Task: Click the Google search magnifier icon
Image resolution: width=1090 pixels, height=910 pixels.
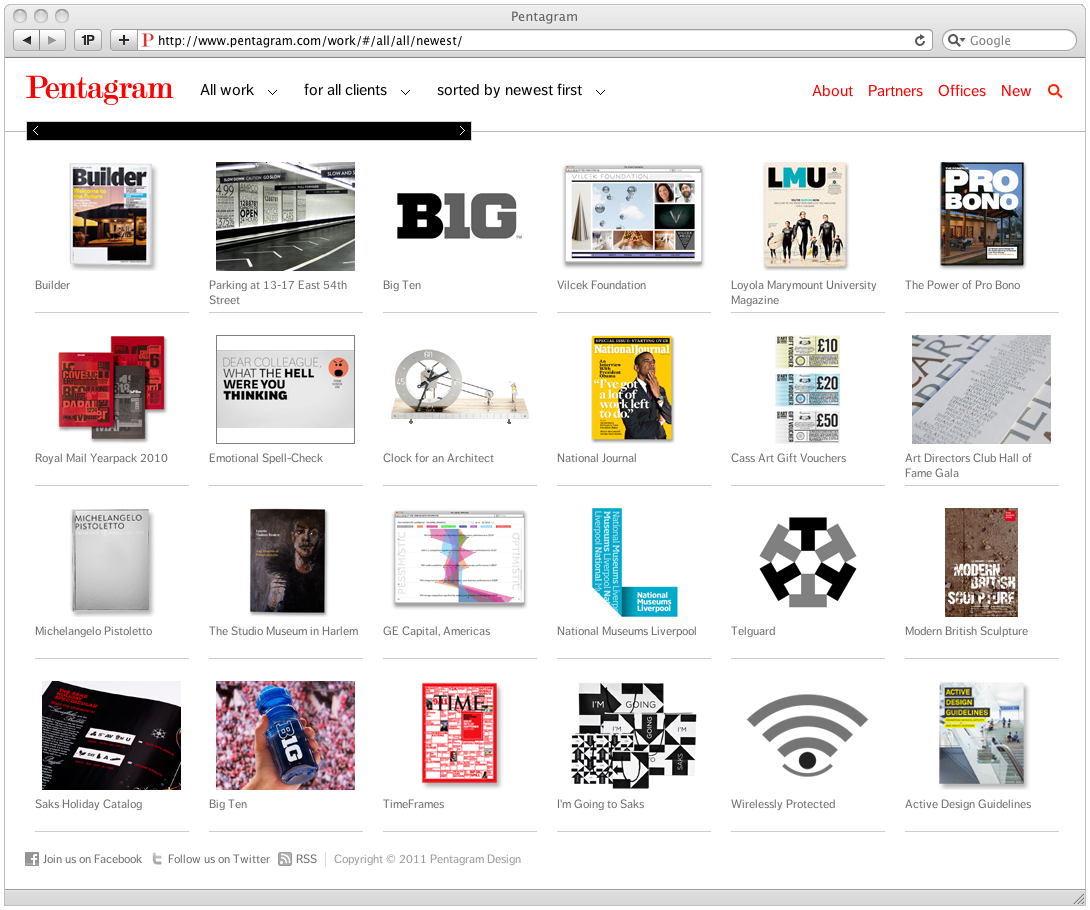Action: [x=956, y=40]
